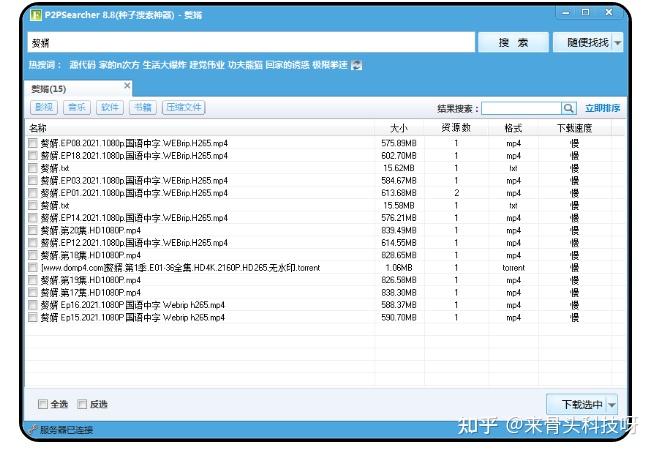The width and height of the screenshot is (655, 454).
Task: Check the EP08.2021.1080p mp4 file checkbox
Action: (x=33, y=143)
